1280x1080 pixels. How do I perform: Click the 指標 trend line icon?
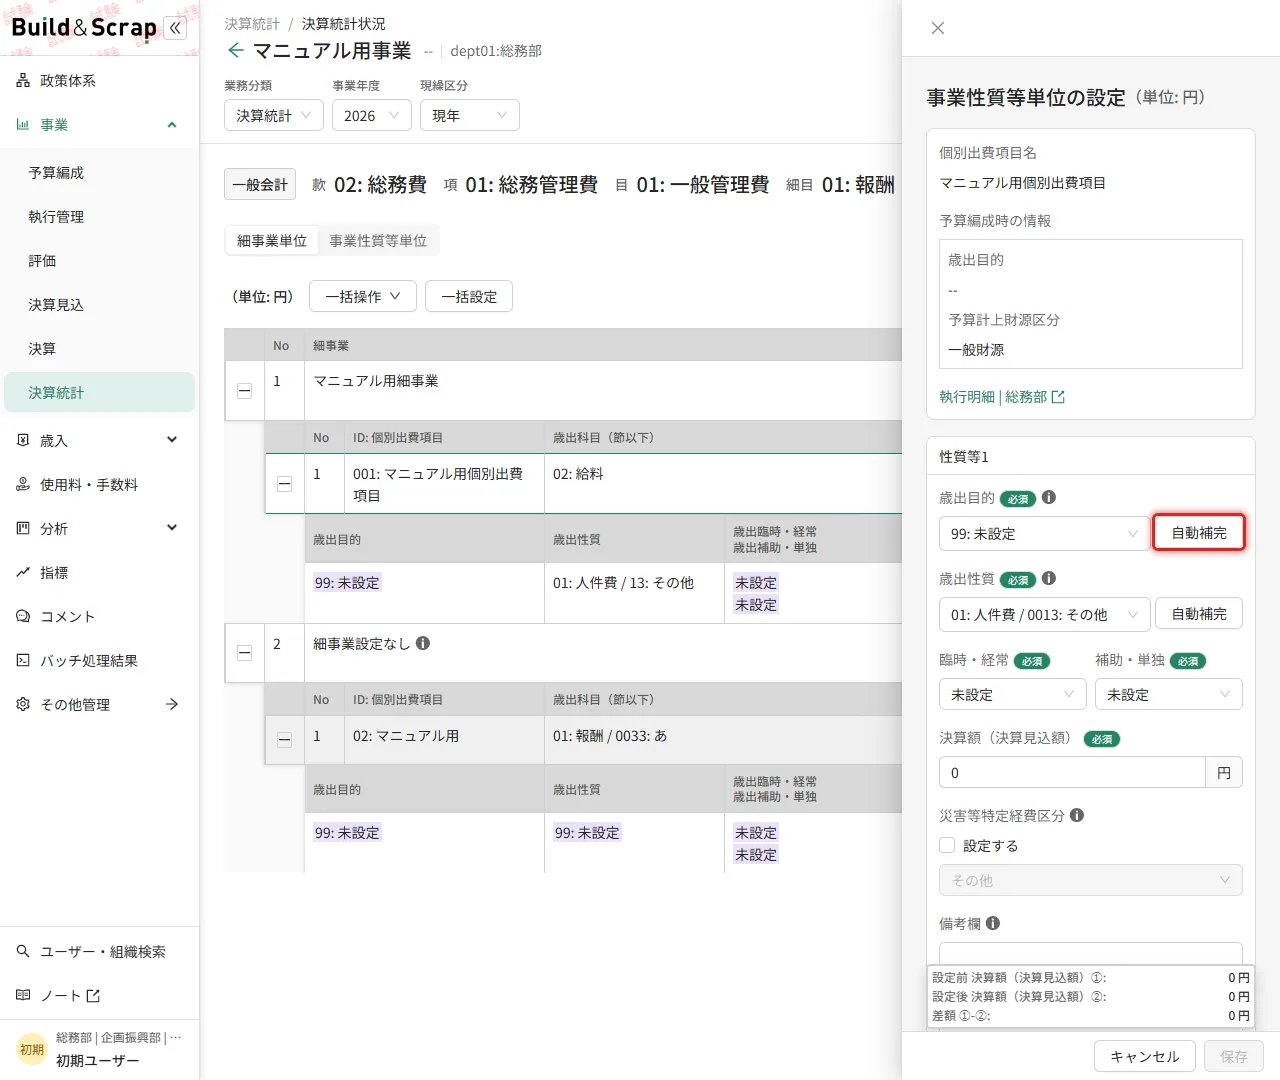23,572
